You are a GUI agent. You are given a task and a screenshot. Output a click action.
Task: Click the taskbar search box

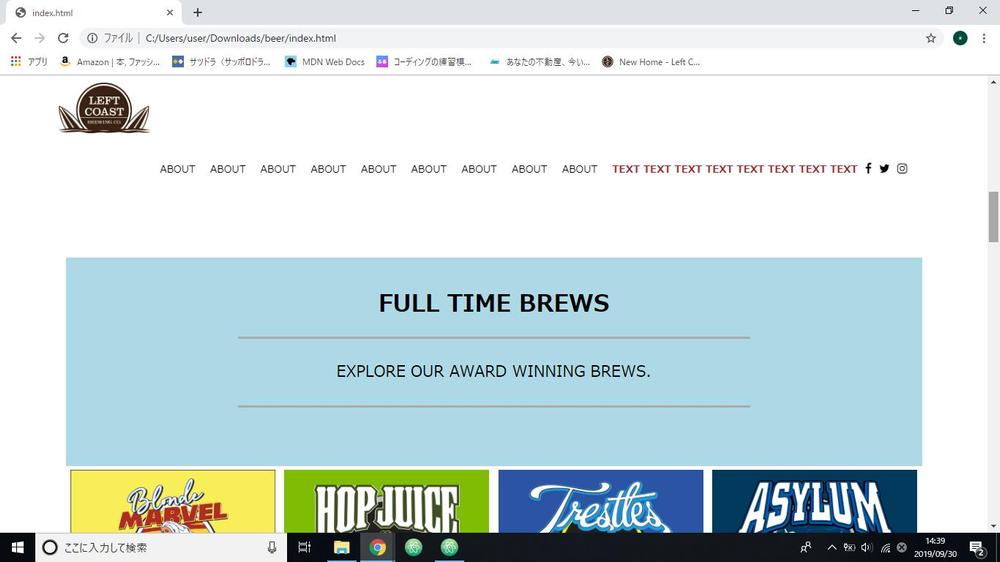tap(161, 547)
